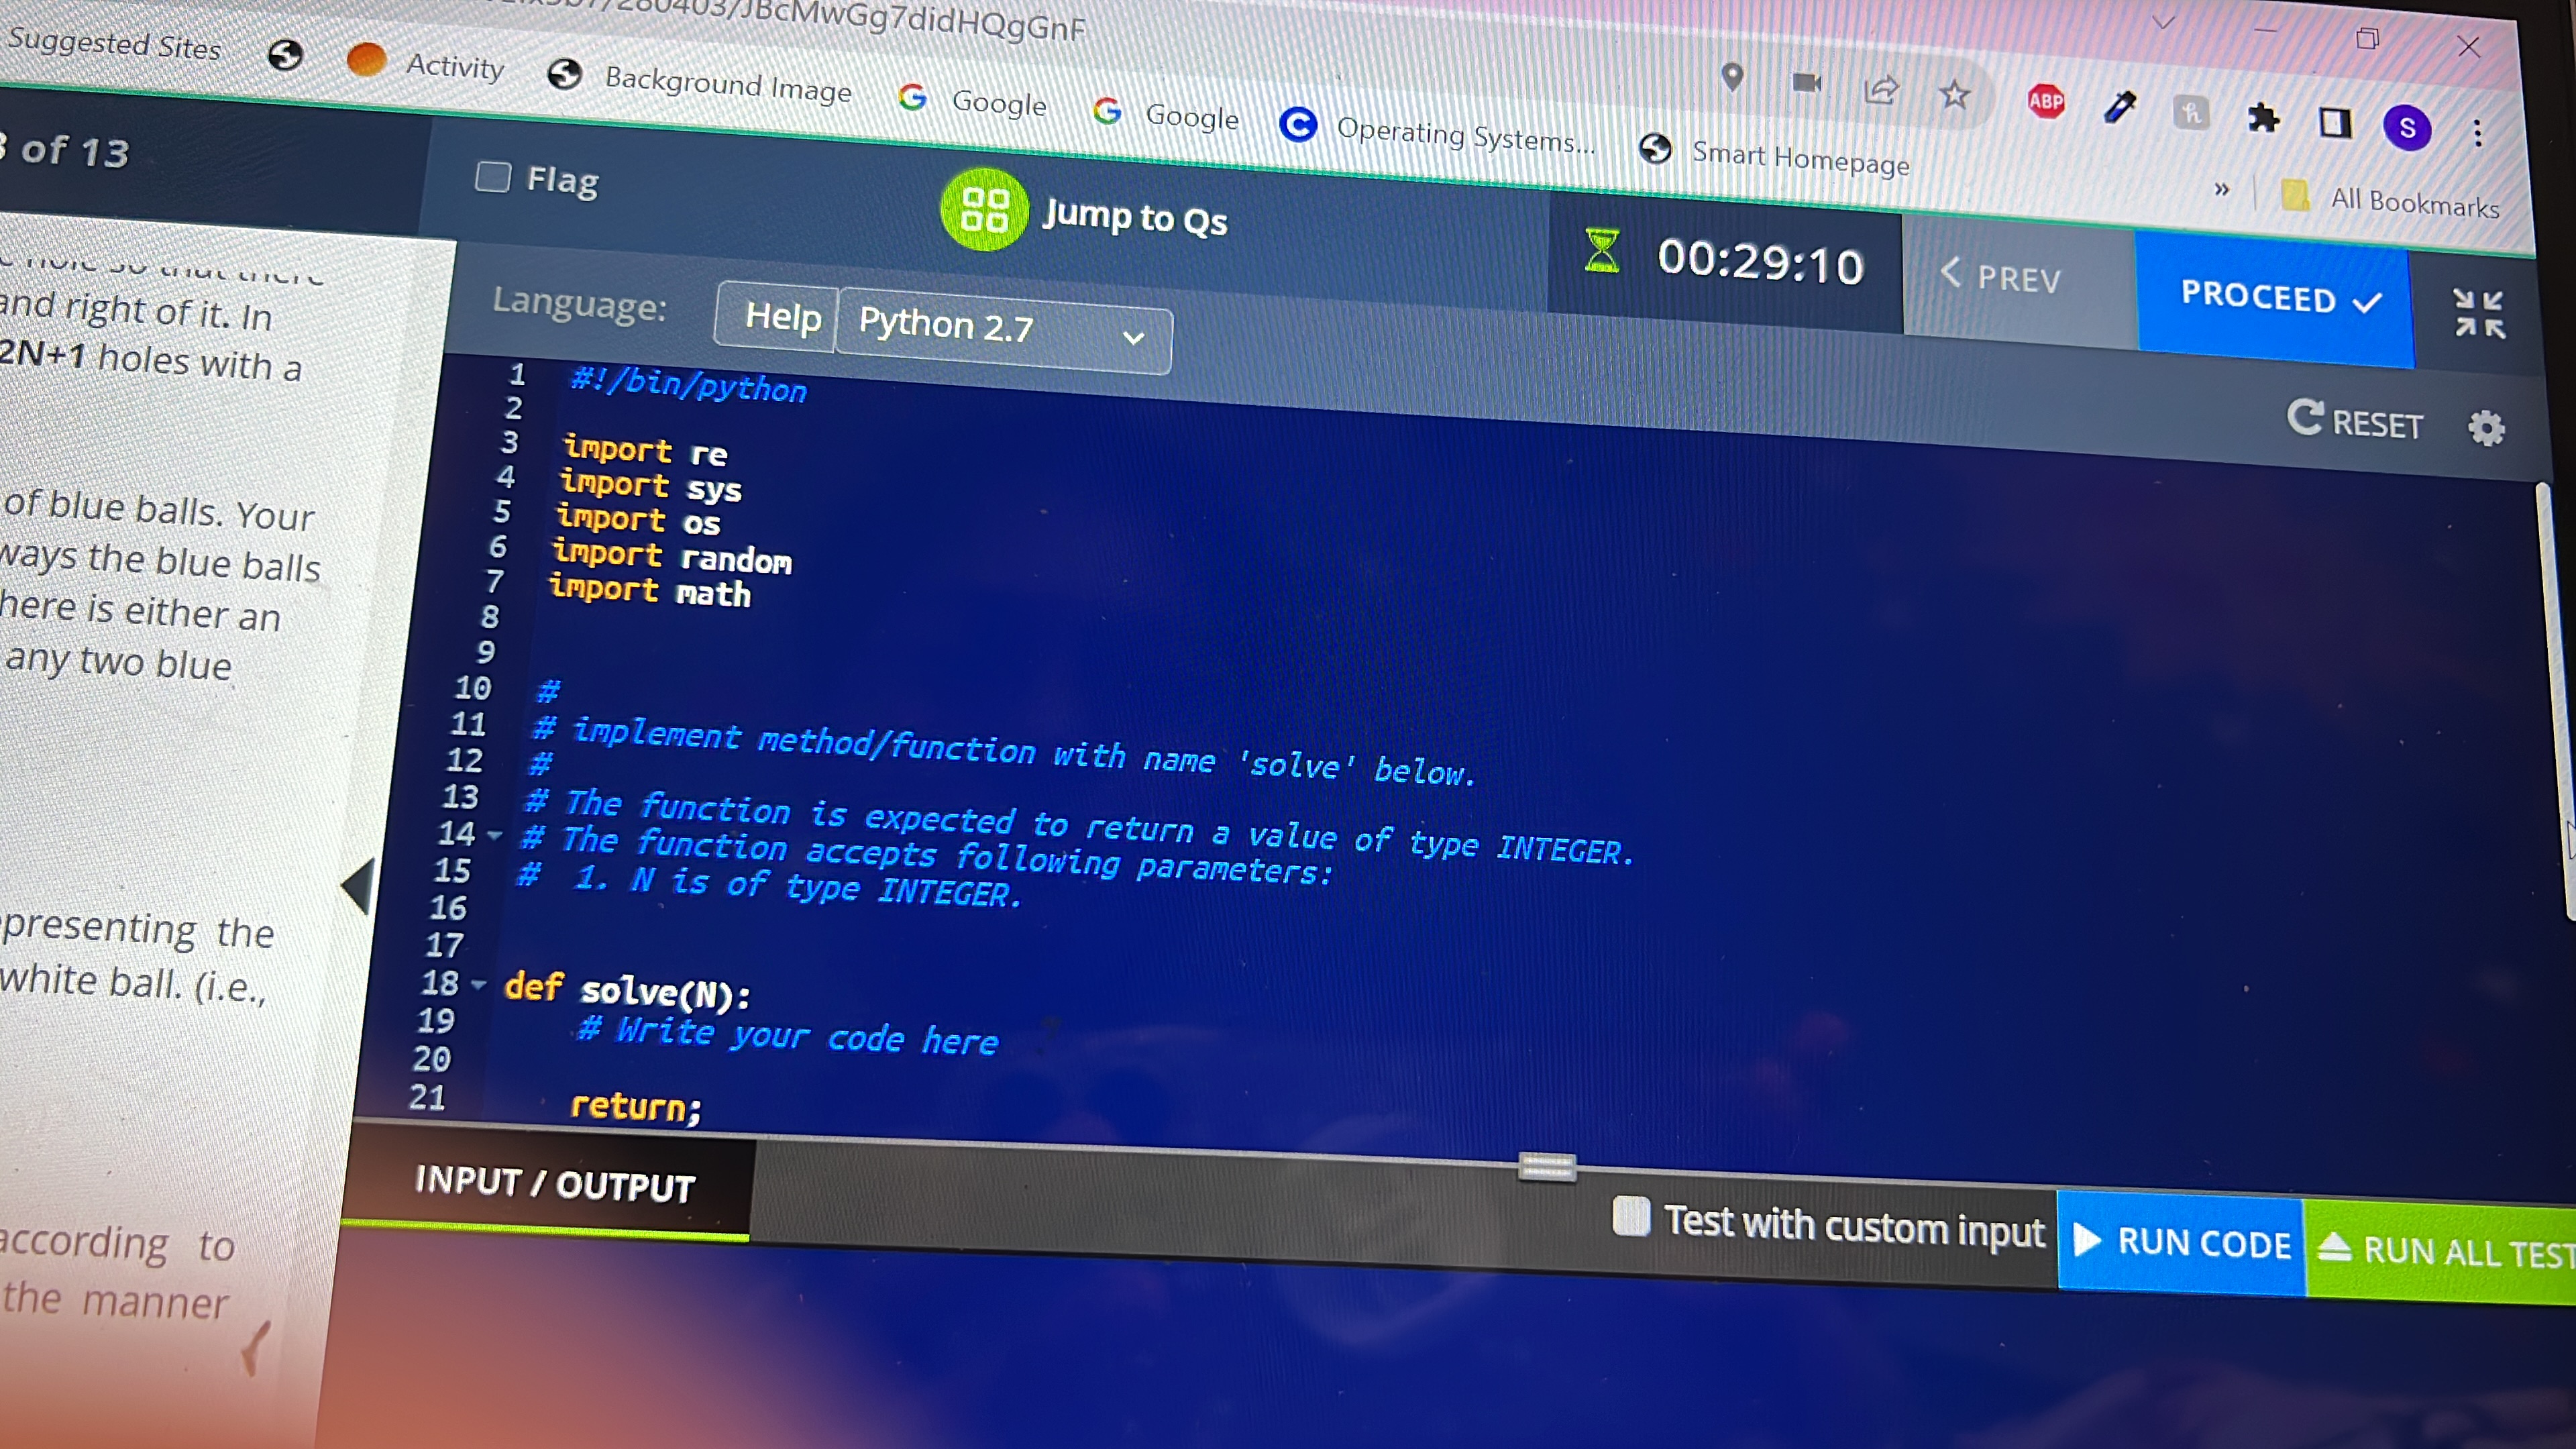Open the editor settings gear
This screenshot has height=1449, width=2576.
click(2486, 429)
